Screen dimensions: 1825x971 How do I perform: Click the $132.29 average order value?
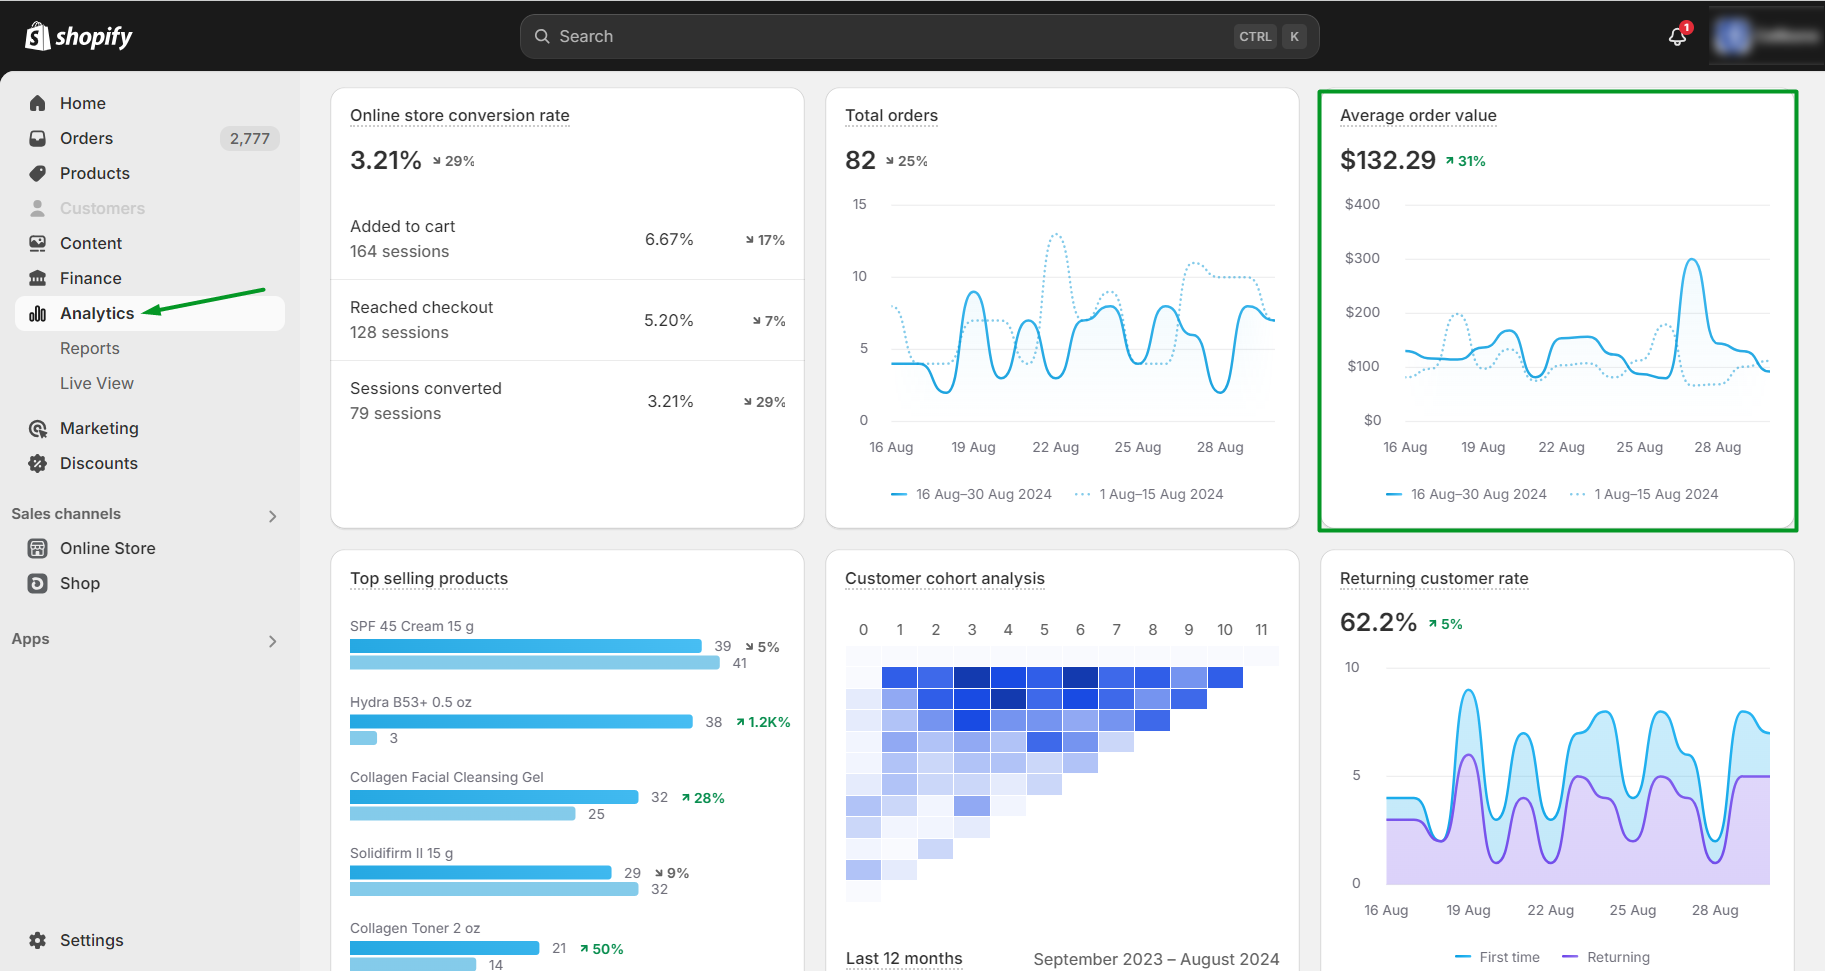(1388, 160)
